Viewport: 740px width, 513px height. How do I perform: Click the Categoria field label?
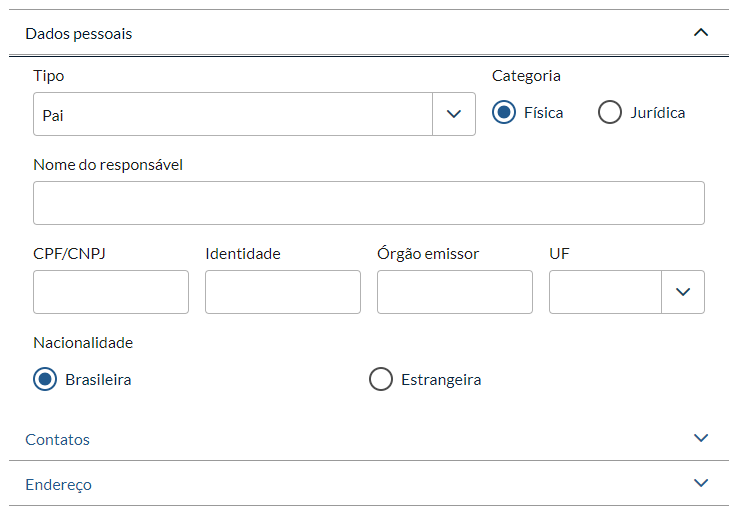click(526, 76)
